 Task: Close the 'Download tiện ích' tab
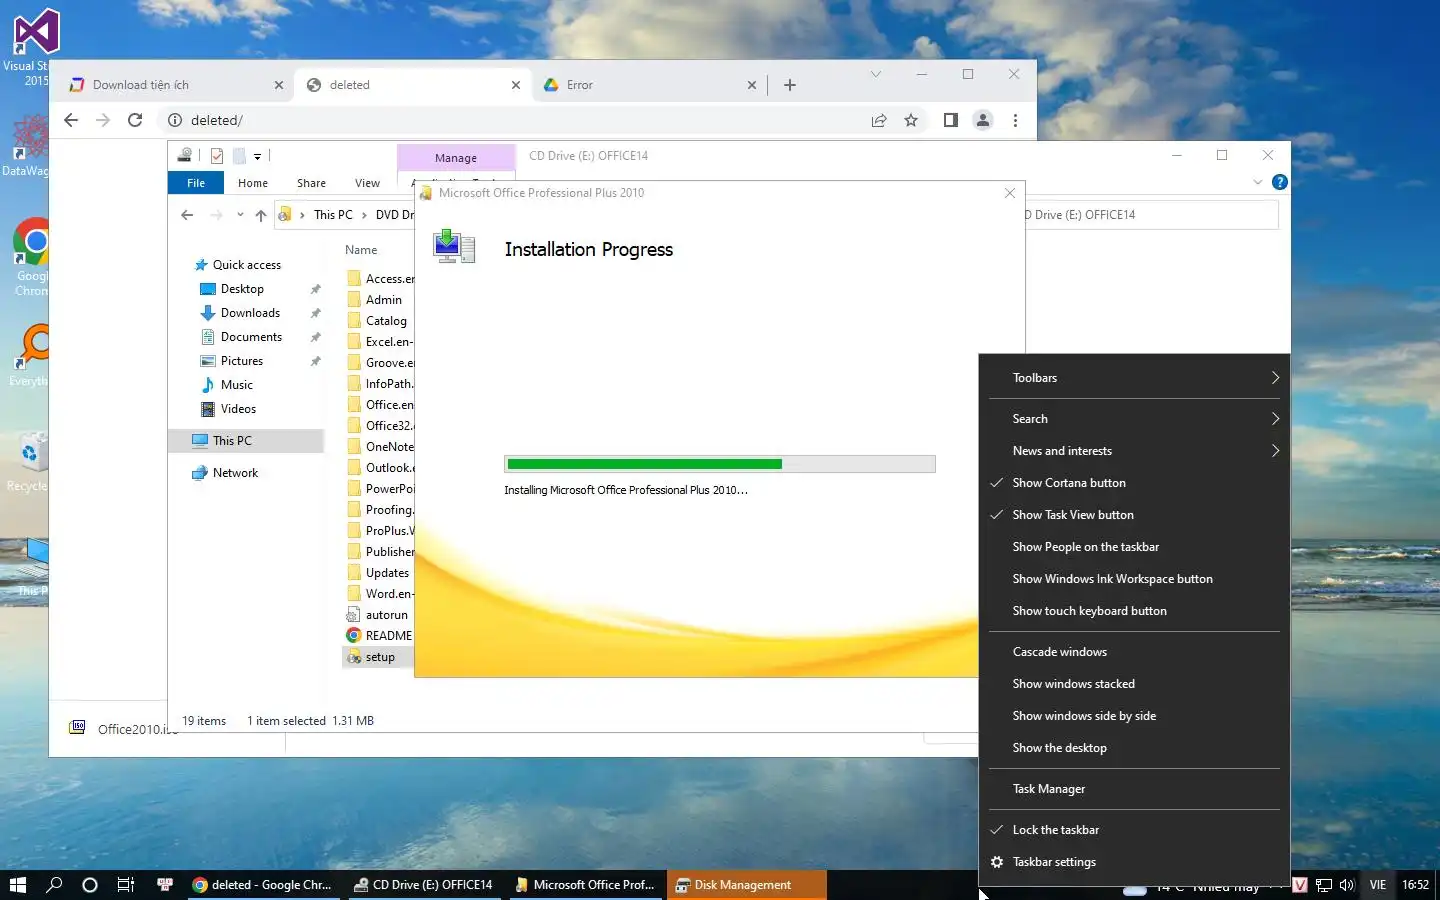279,85
